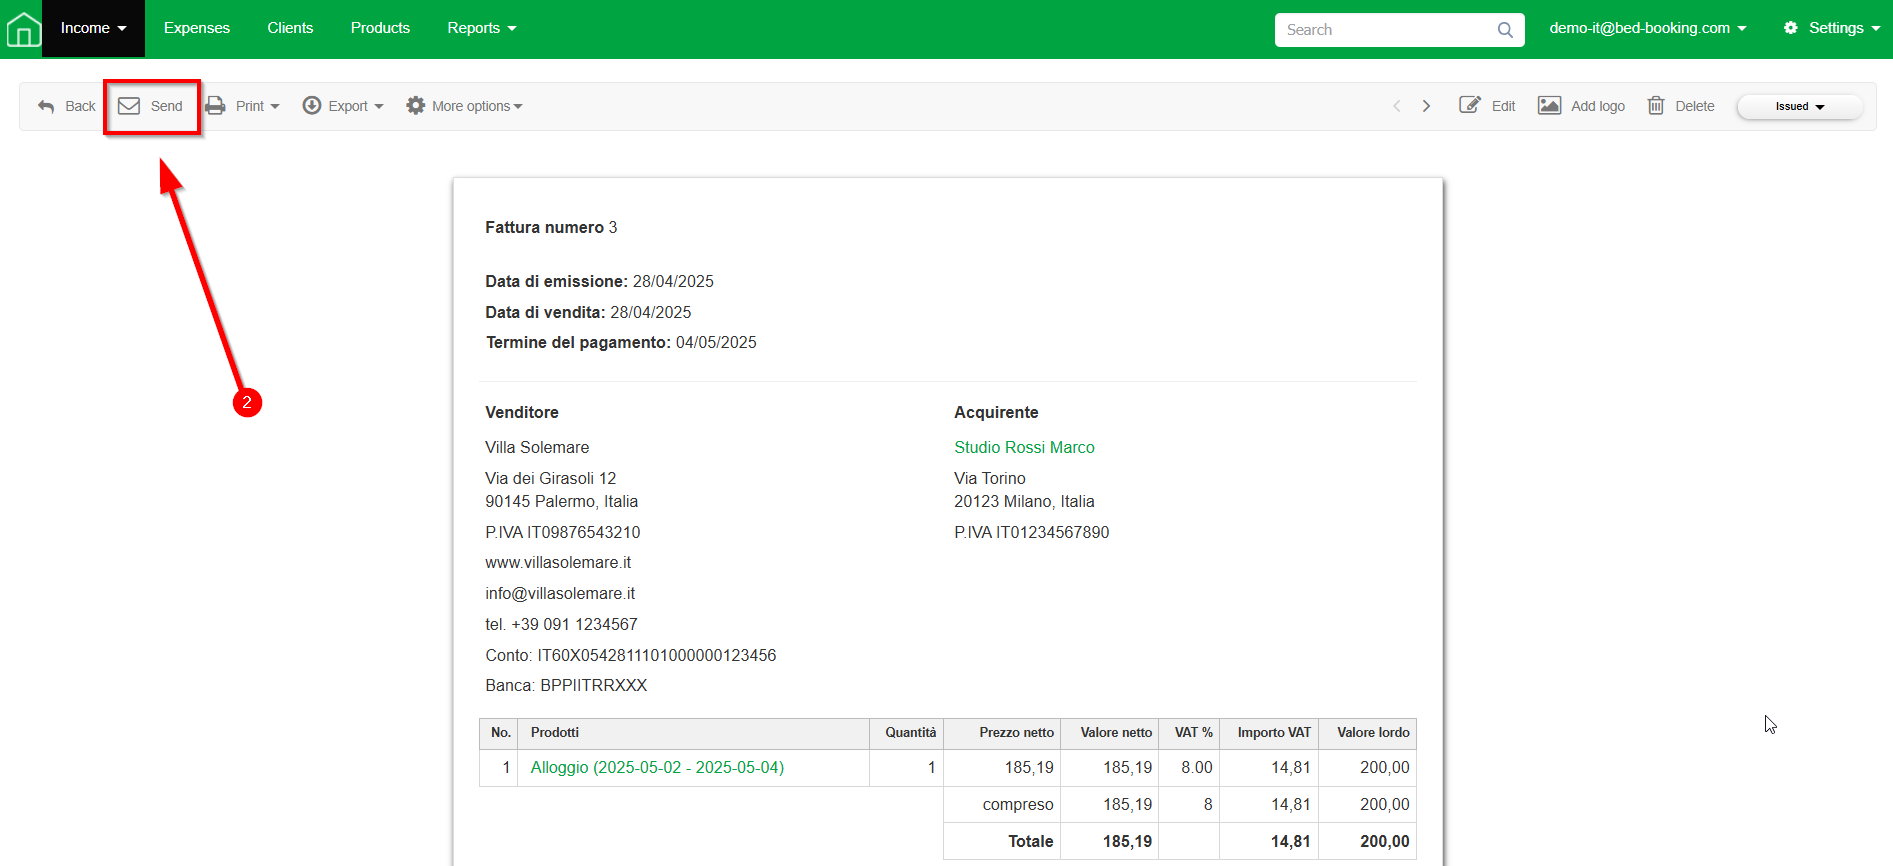This screenshot has height=866, width=1893.
Task: Click the Data di vendita 28/04/2025 text
Action: [x=588, y=312]
